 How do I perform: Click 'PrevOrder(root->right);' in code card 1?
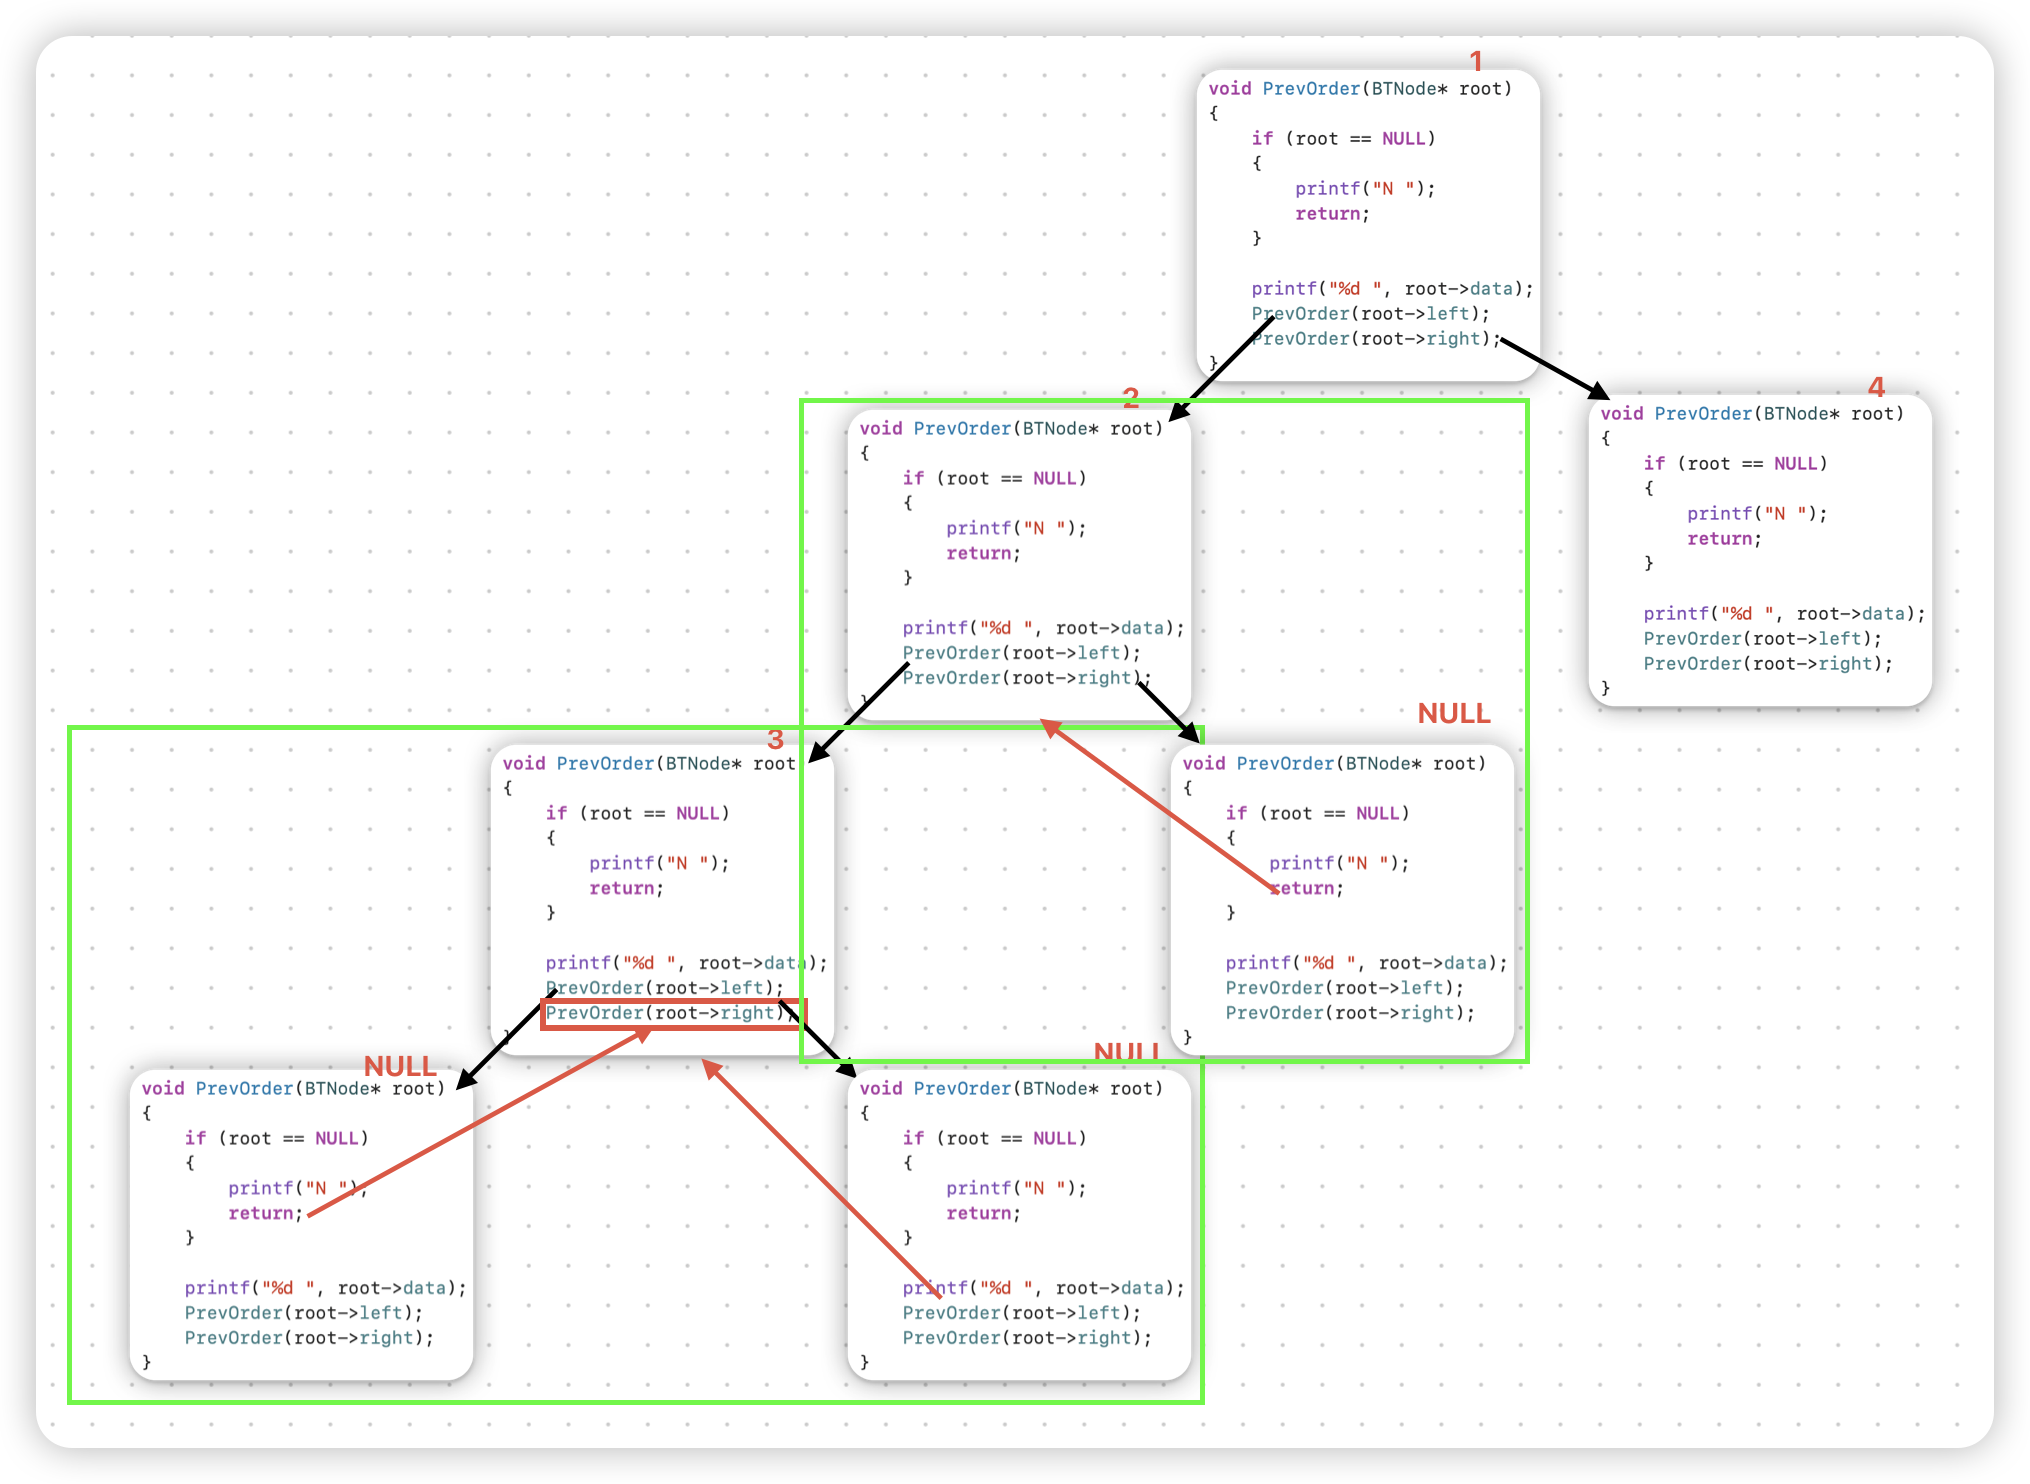point(1376,339)
